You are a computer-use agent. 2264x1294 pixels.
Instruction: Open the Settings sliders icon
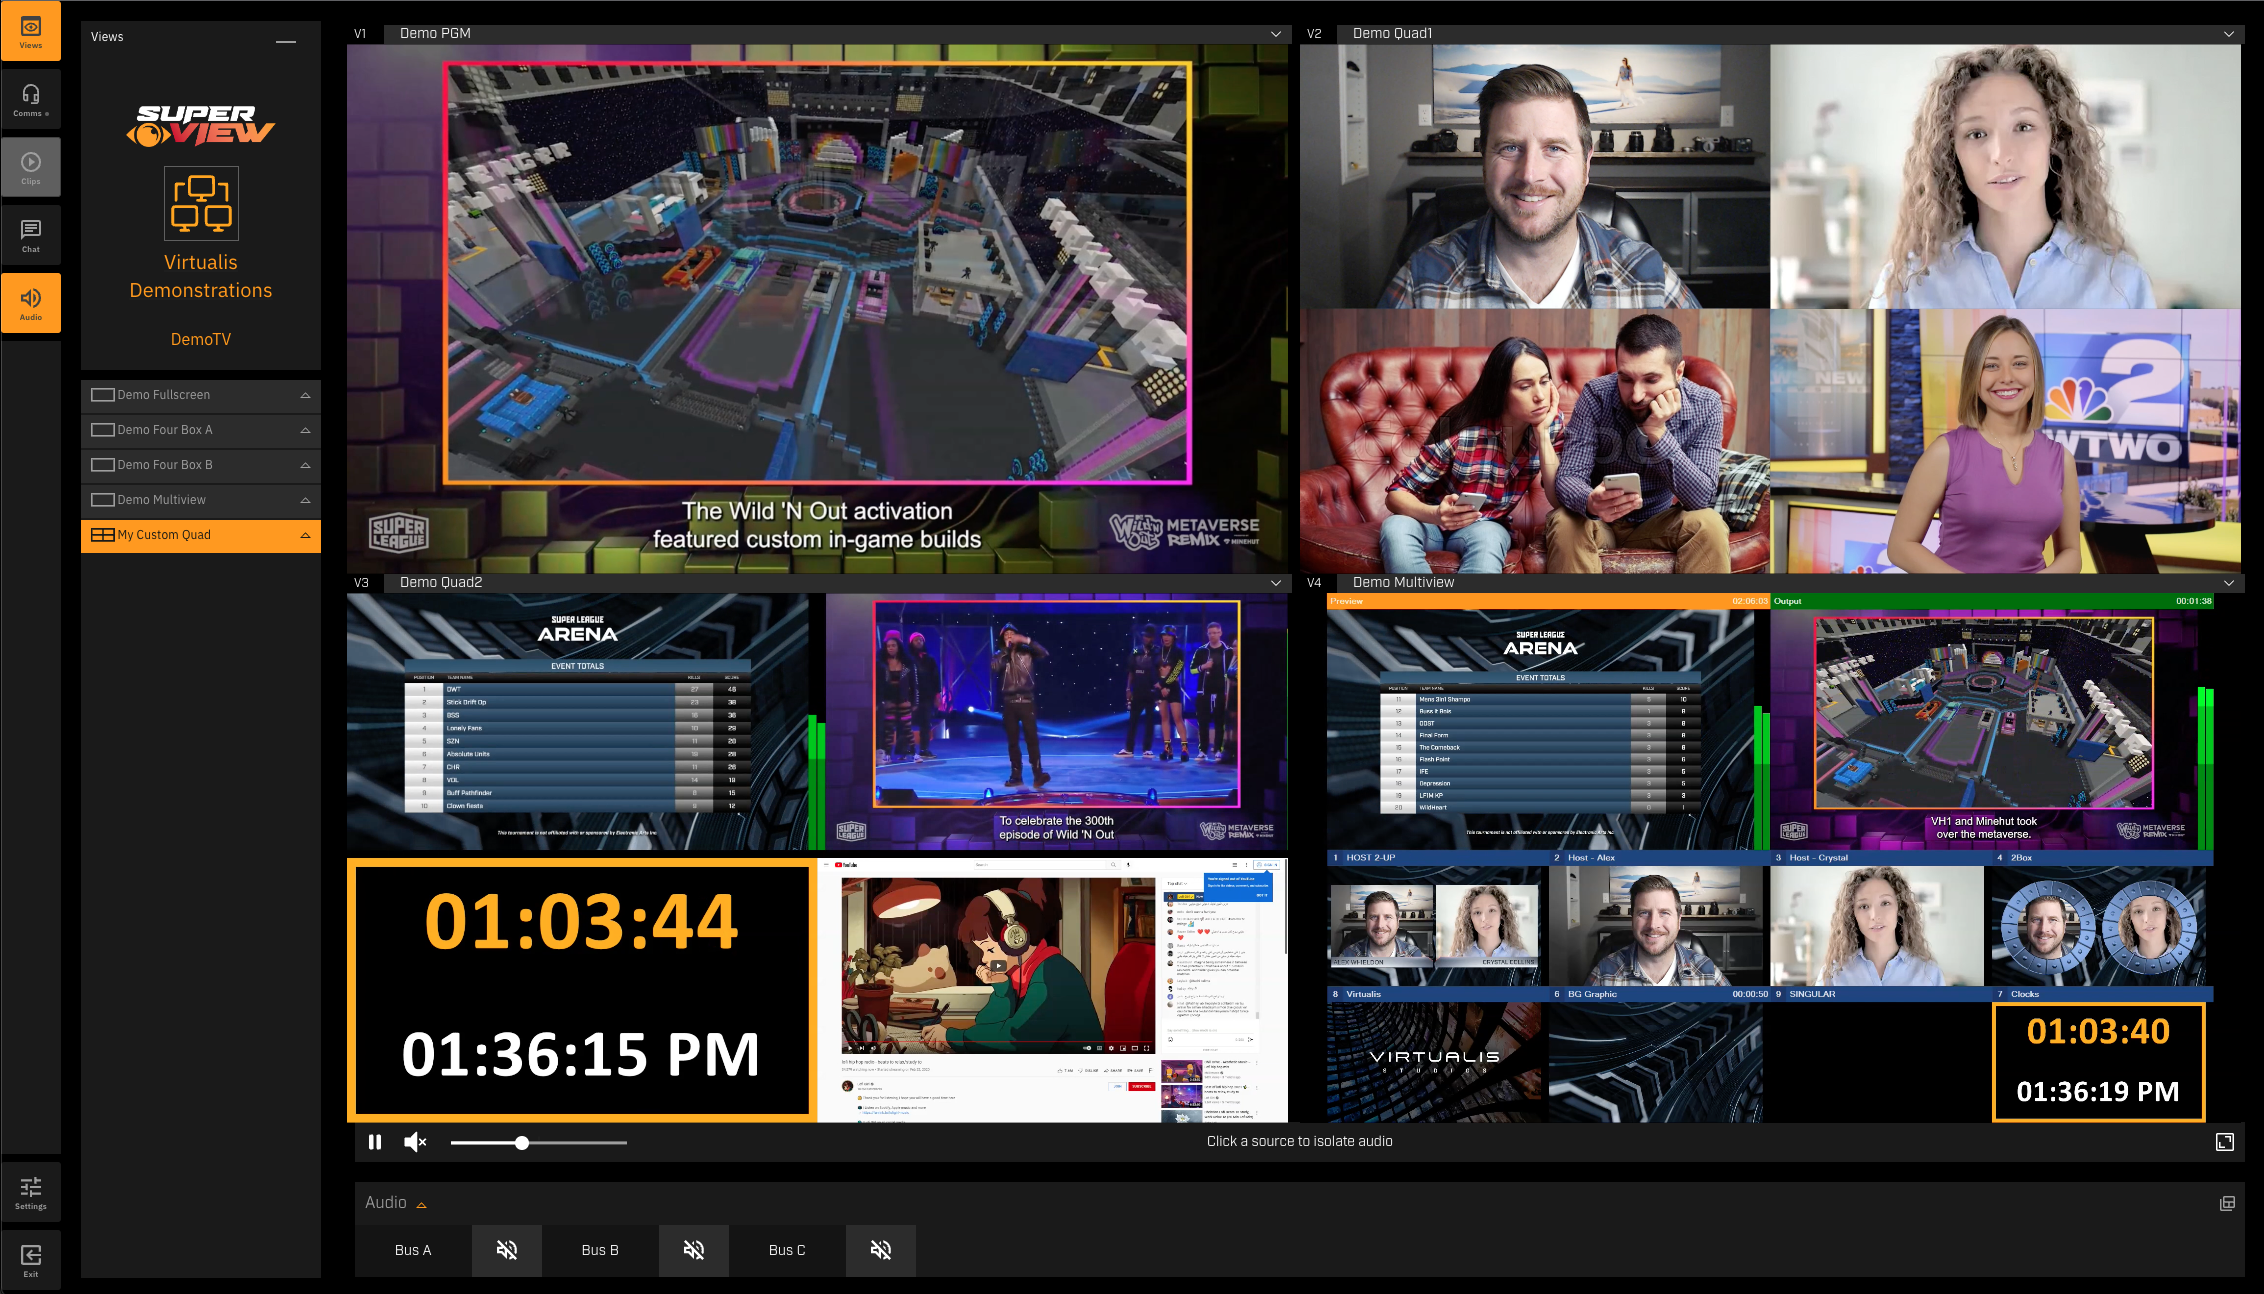[x=31, y=1192]
